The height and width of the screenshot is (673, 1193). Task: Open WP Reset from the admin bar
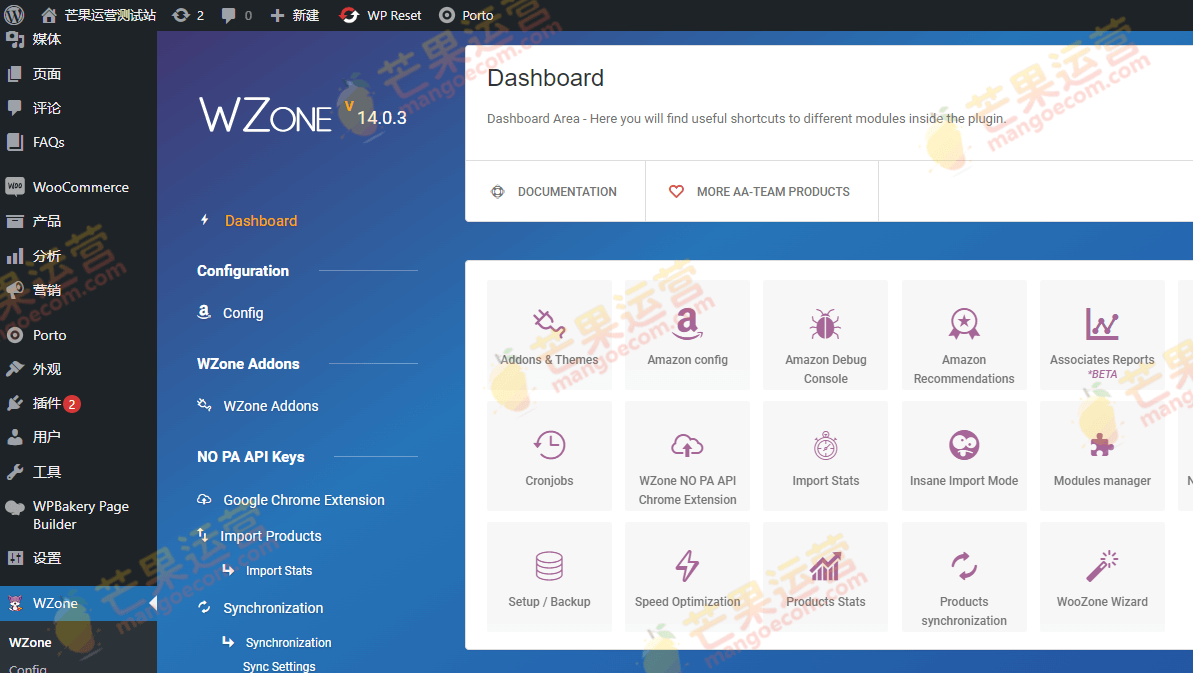coord(380,15)
